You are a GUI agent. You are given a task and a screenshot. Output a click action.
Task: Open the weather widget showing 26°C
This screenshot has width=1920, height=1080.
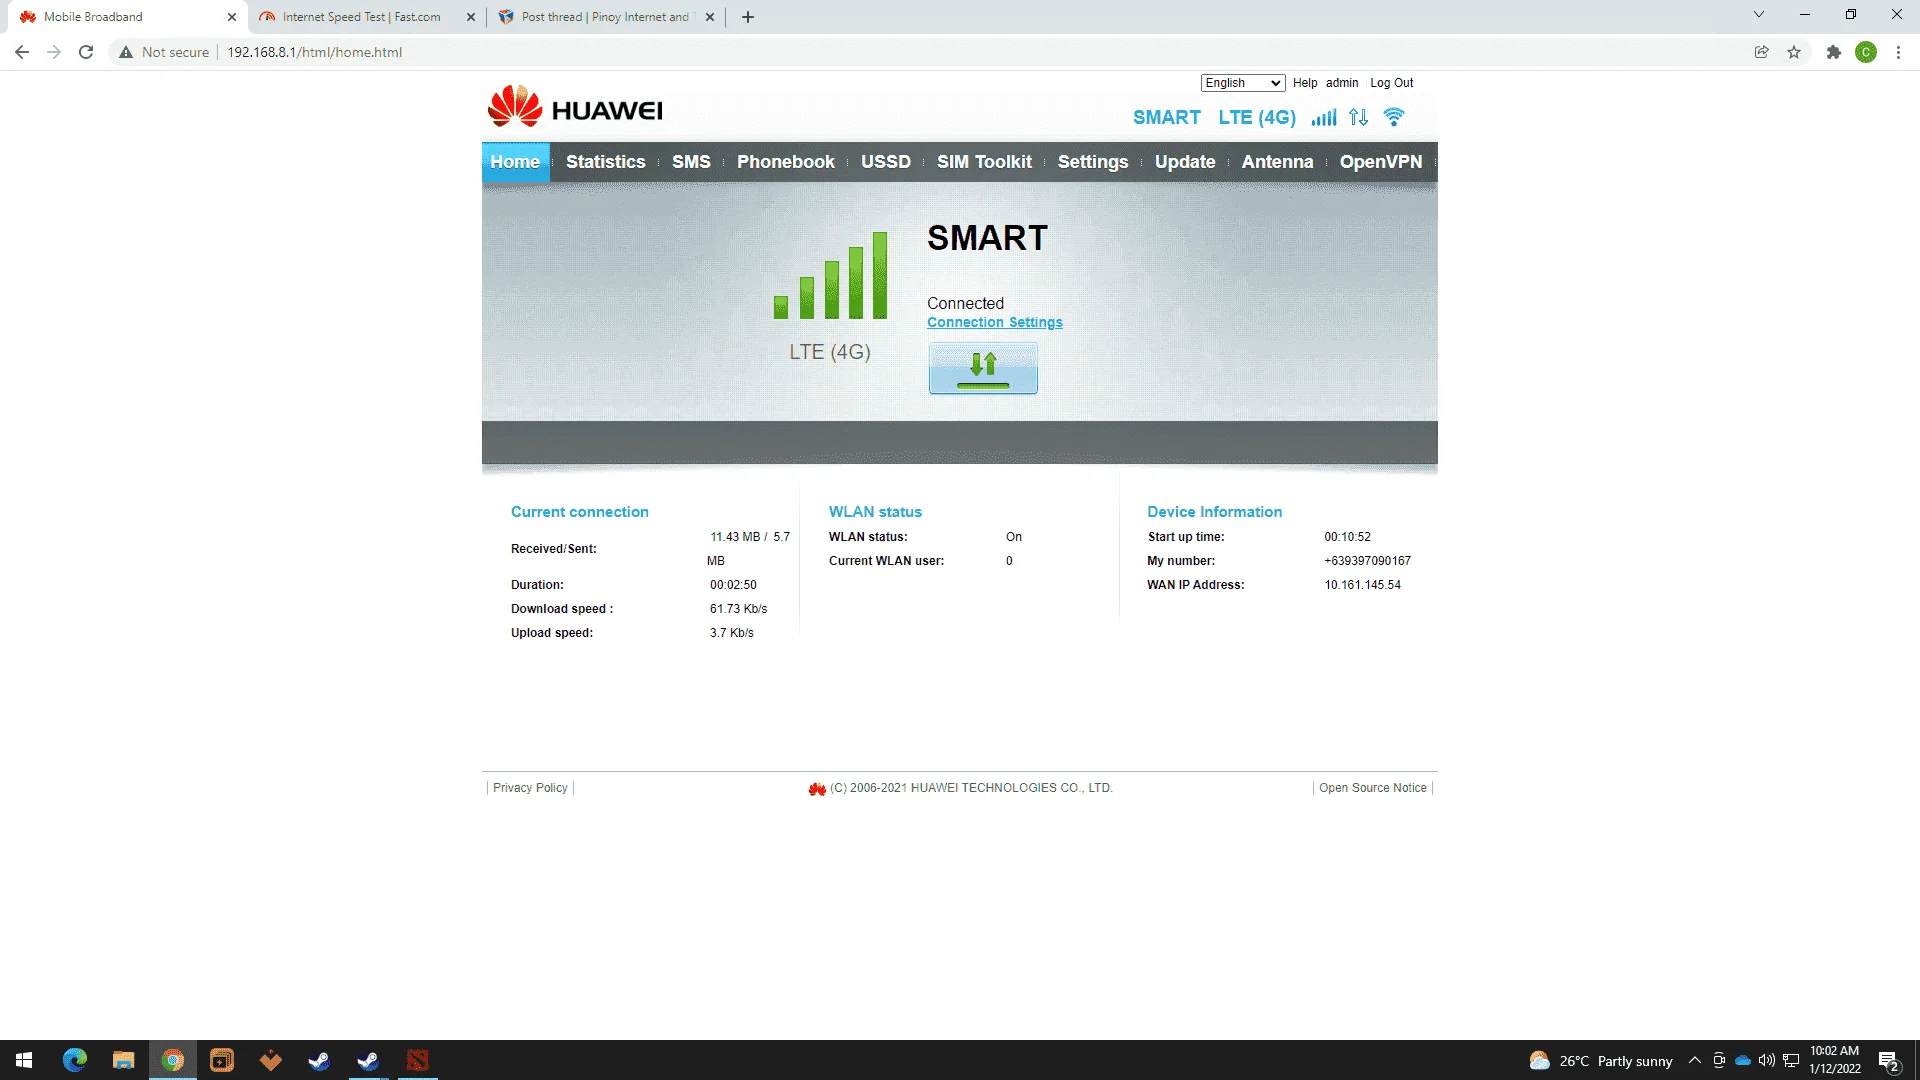(1601, 1060)
